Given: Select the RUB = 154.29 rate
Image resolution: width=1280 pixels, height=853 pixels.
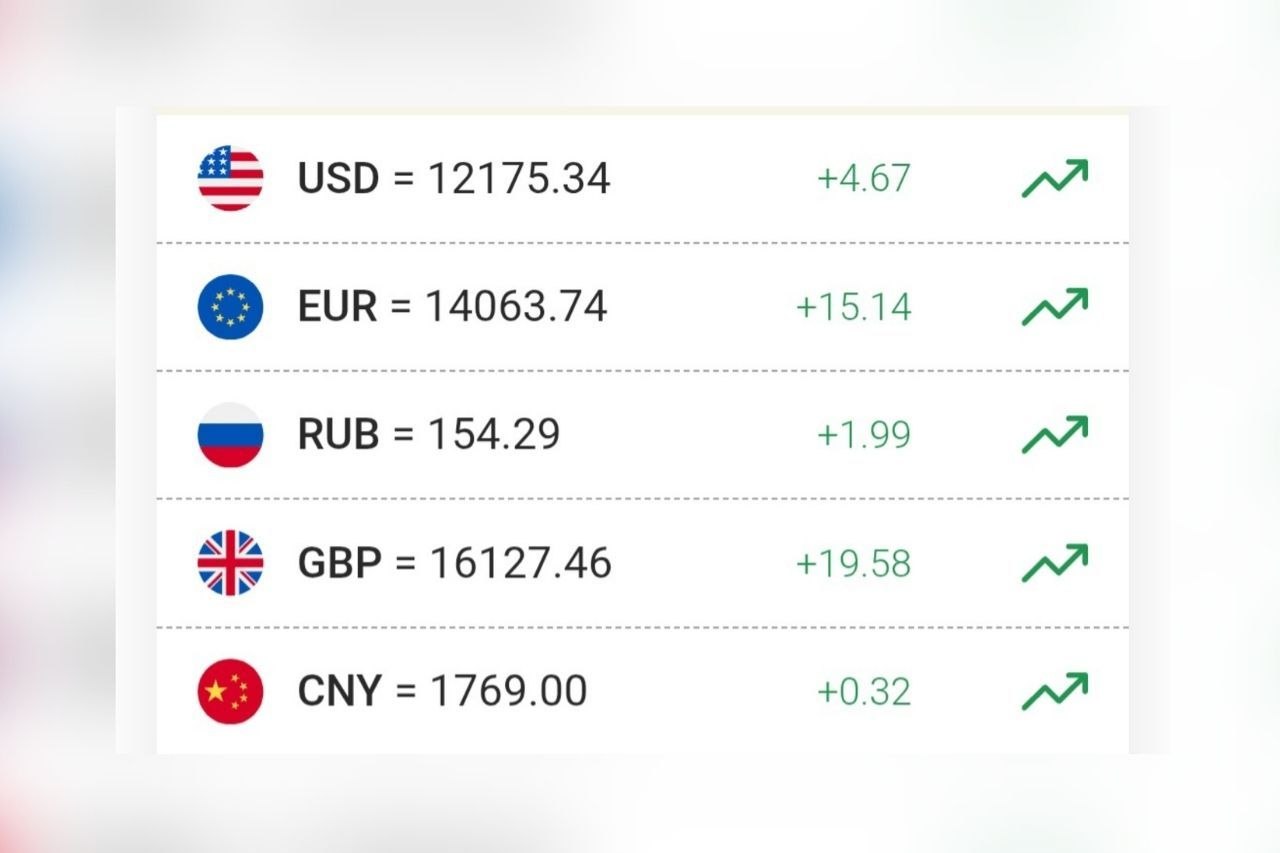Looking at the screenshot, I should (429, 435).
